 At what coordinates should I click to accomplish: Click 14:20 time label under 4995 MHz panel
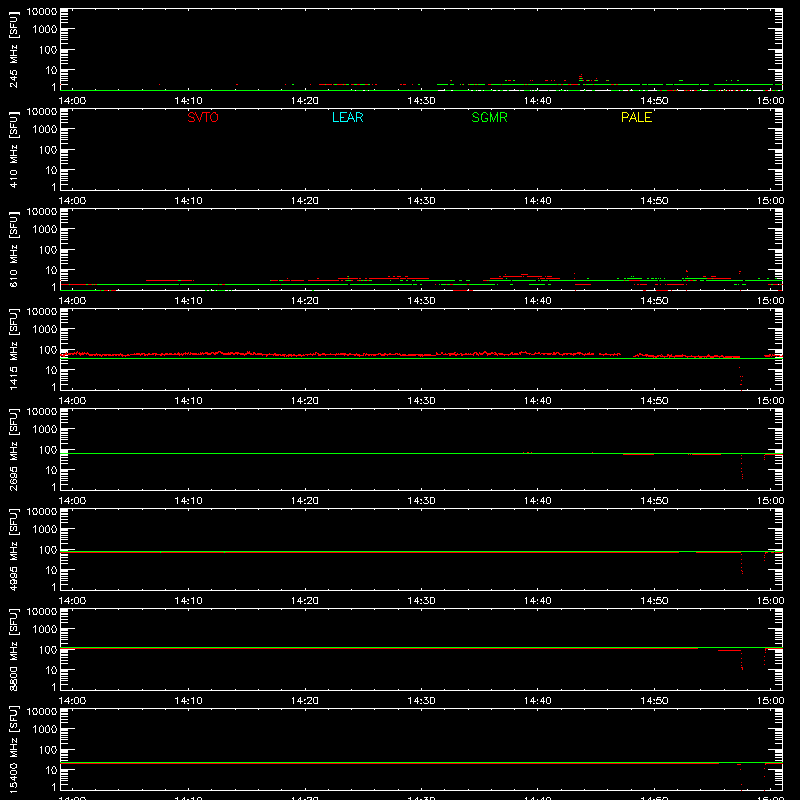point(305,601)
